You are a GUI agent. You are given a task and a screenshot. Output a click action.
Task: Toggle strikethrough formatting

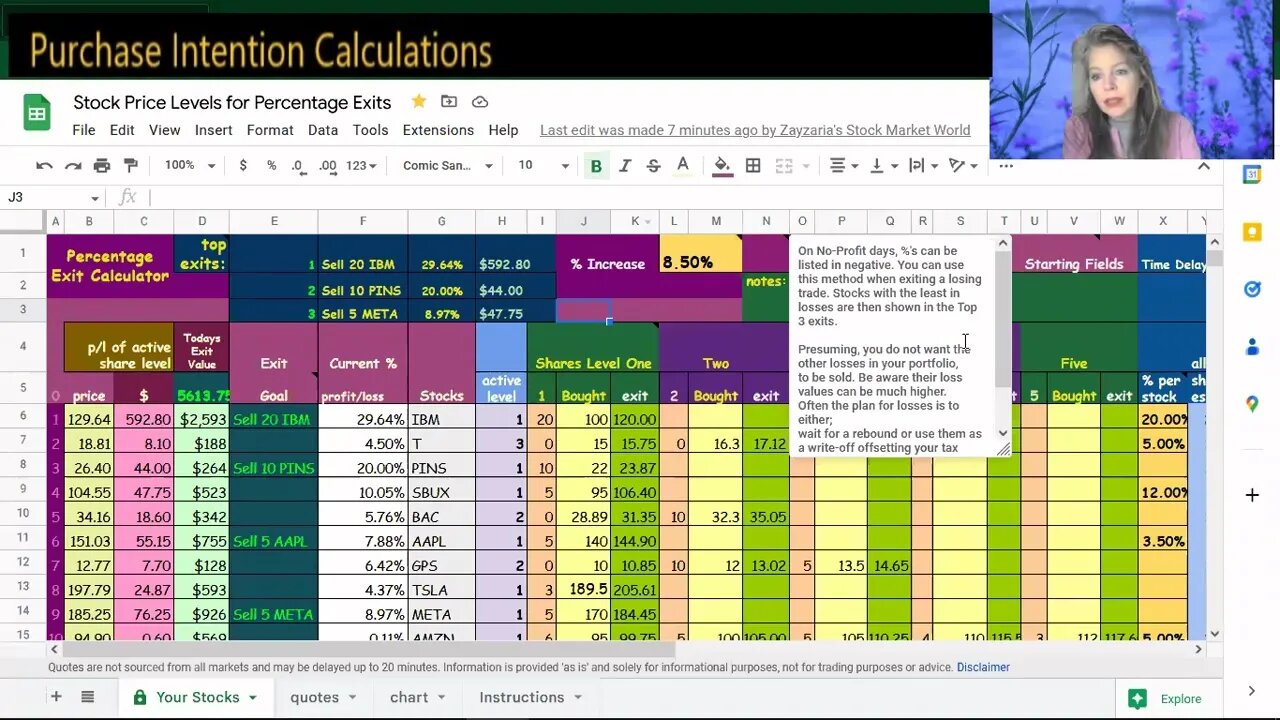tap(654, 166)
